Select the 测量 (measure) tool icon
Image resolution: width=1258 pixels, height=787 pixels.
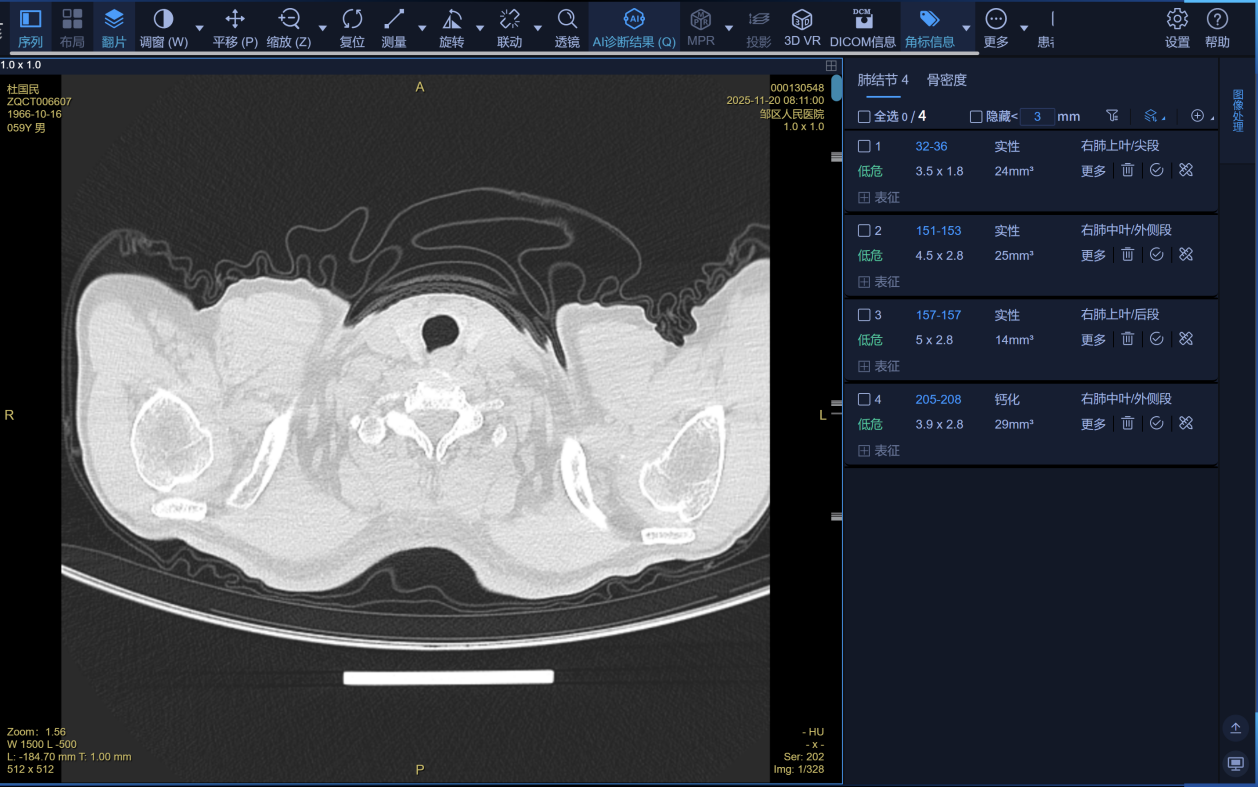click(394, 19)
